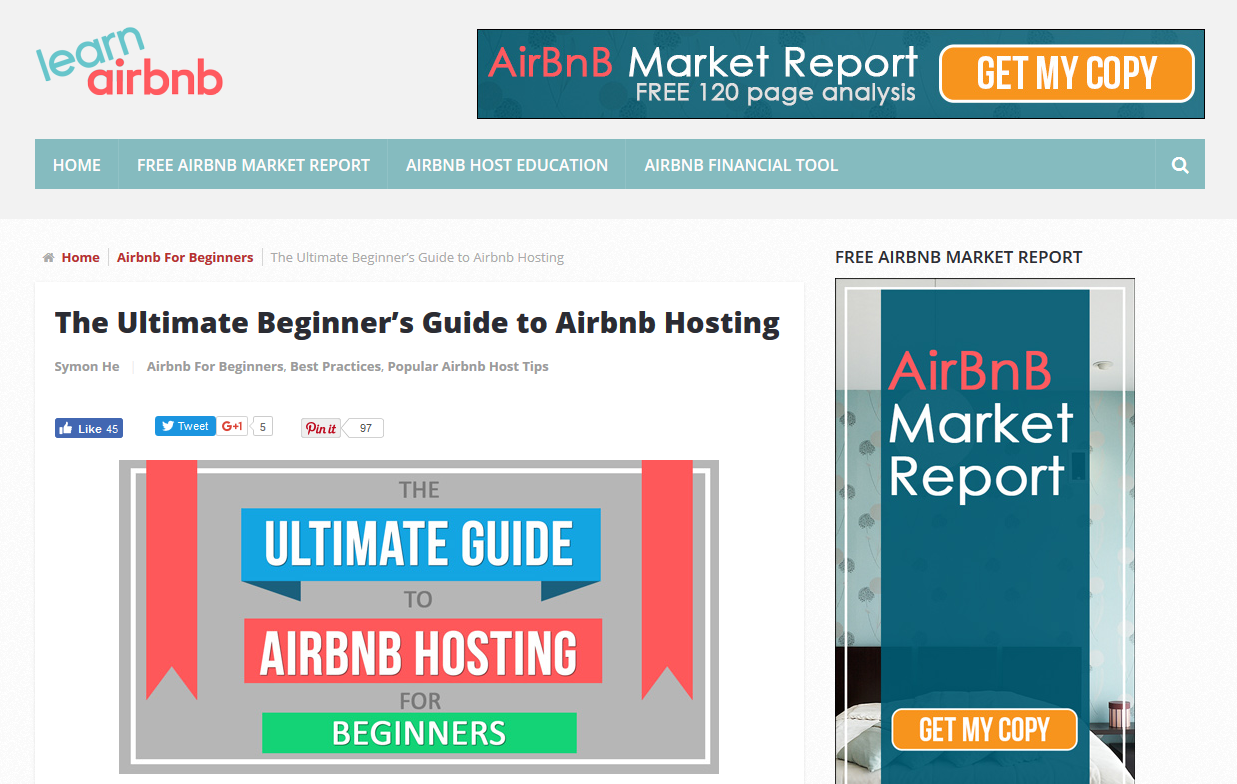
Task: Open Airbnb For Beginners category link
Action: tap(215, 367)
